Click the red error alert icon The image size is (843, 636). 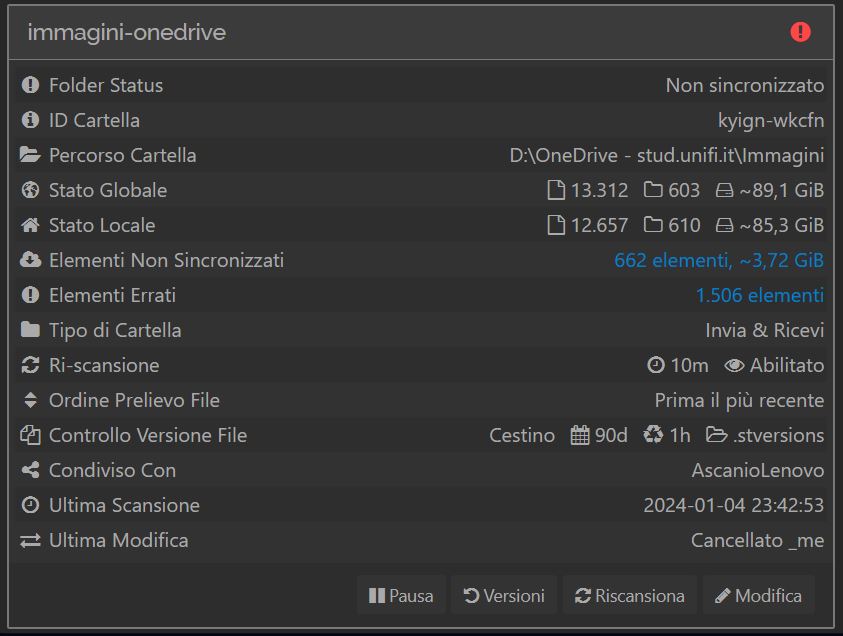[x=800, y=32]
